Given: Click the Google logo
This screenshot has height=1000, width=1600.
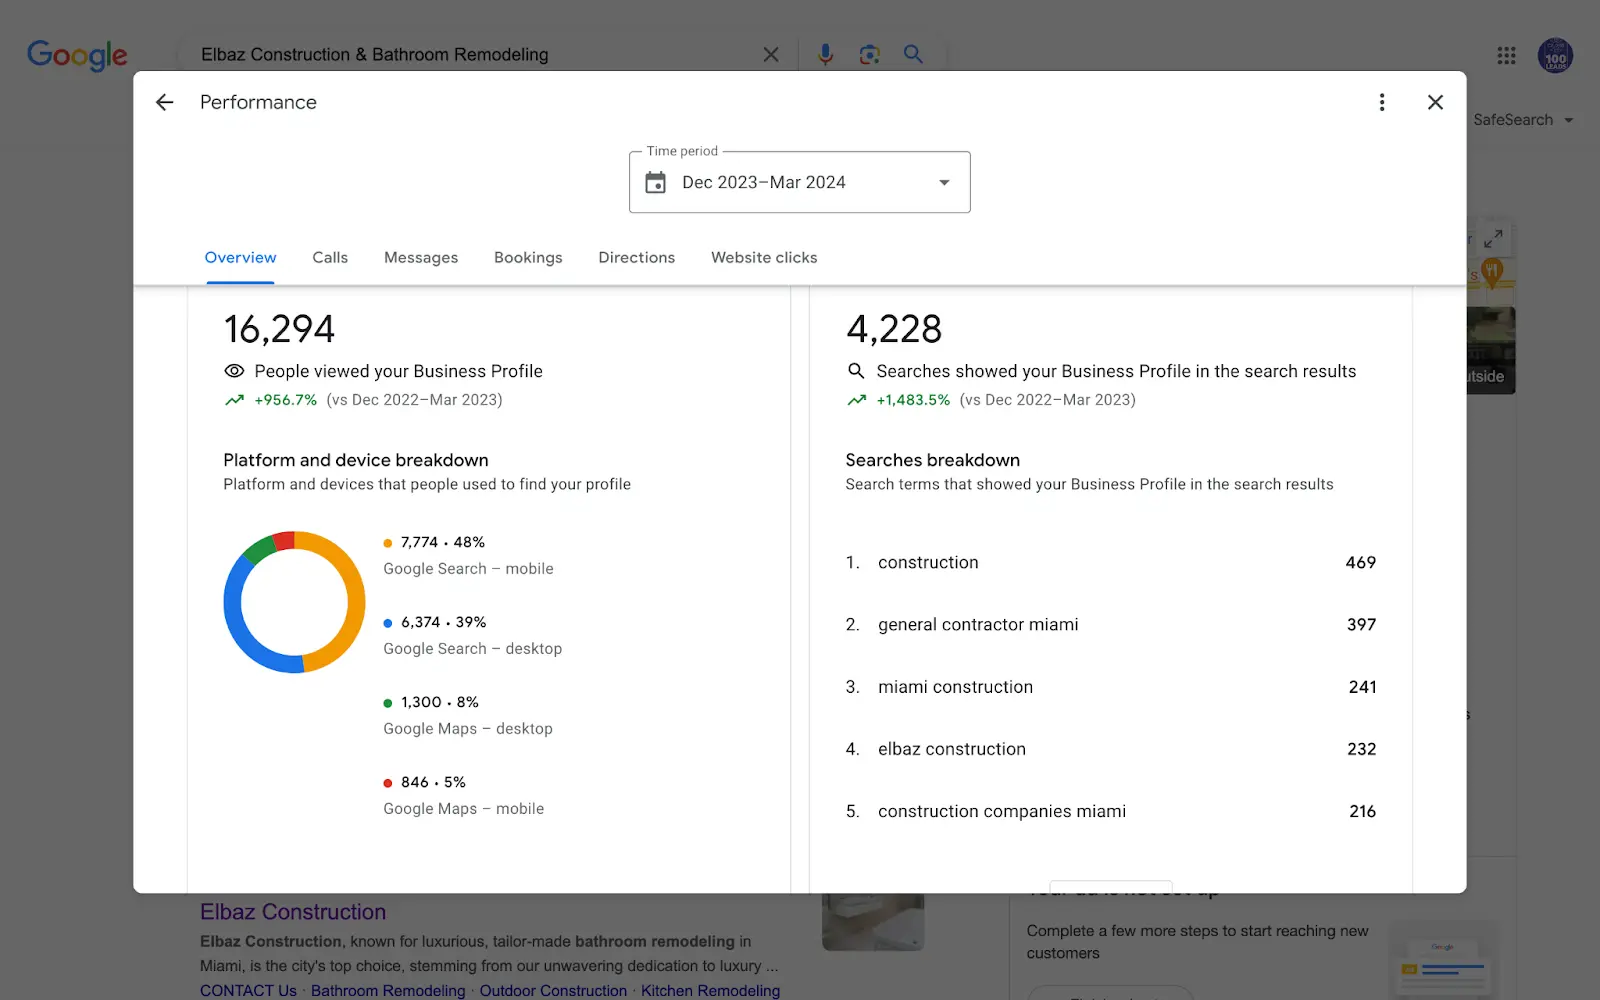Looking at the screenshot, I should coord(77,55).
